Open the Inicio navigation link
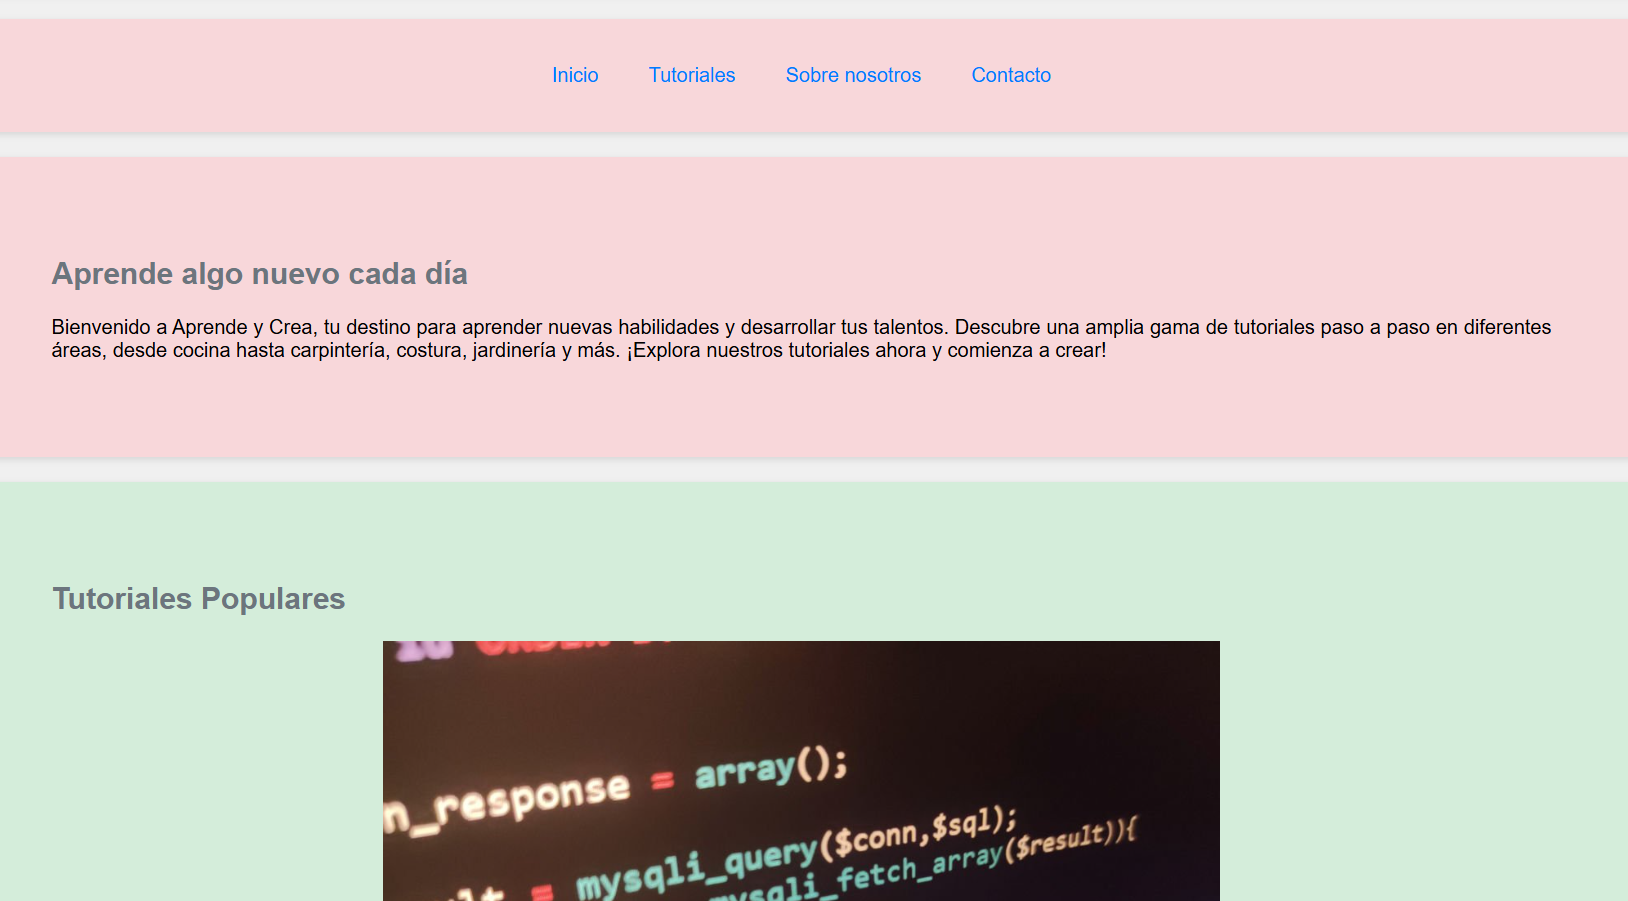This screenshot has height=901, width=1628. coord(575,75)
